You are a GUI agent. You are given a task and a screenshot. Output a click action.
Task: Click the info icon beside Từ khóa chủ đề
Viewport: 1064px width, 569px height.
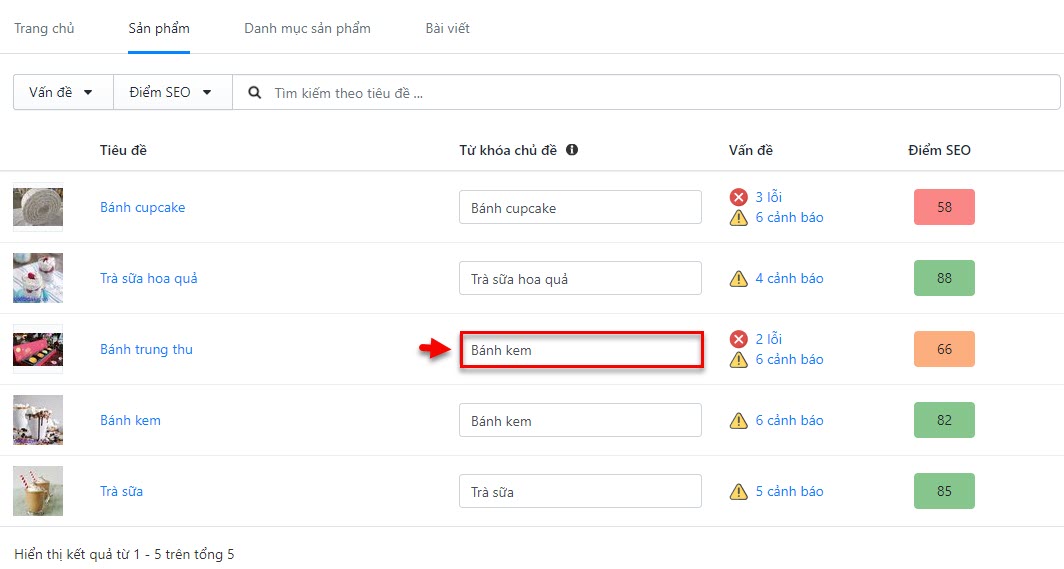pos(572,150)
